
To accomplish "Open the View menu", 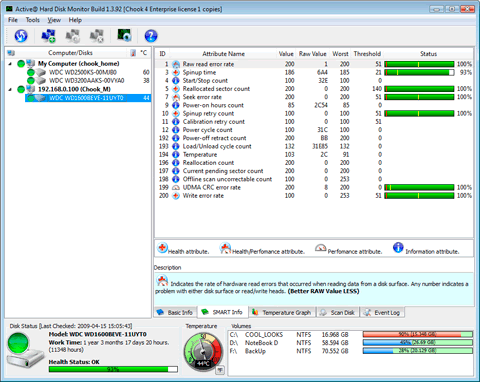I will coord(54,20).
